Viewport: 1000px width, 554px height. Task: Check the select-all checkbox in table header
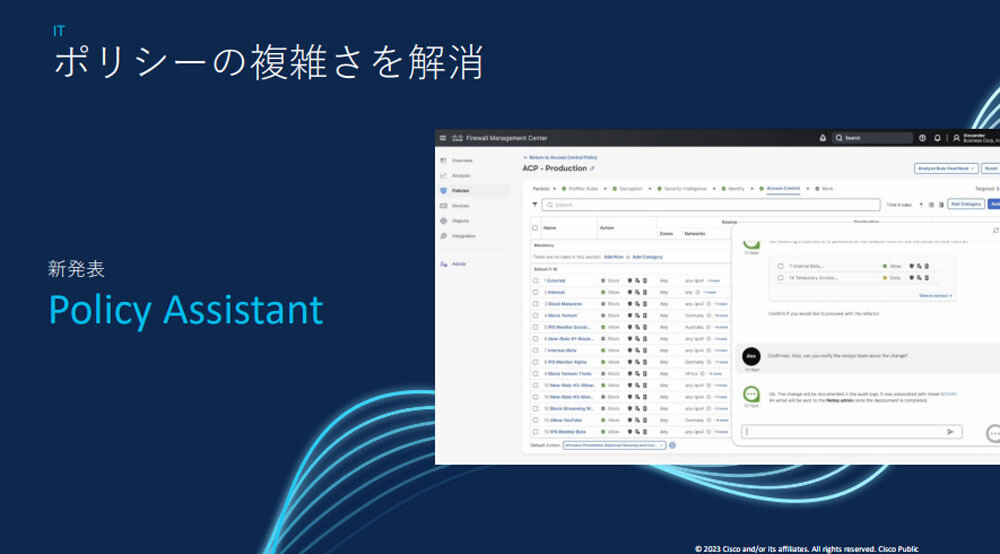coord(535,228)
